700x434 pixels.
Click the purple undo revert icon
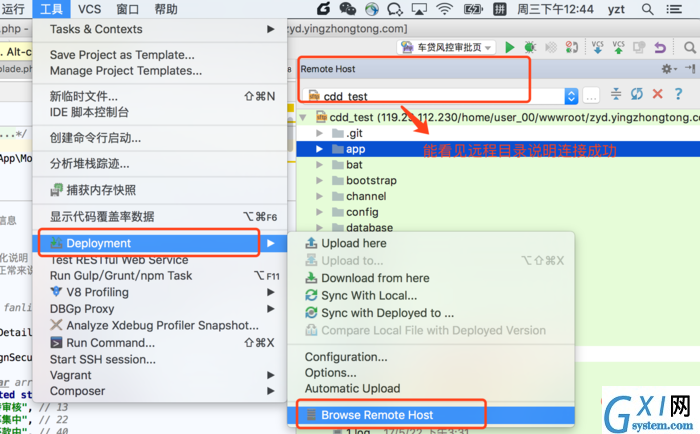tap(660, 47)
